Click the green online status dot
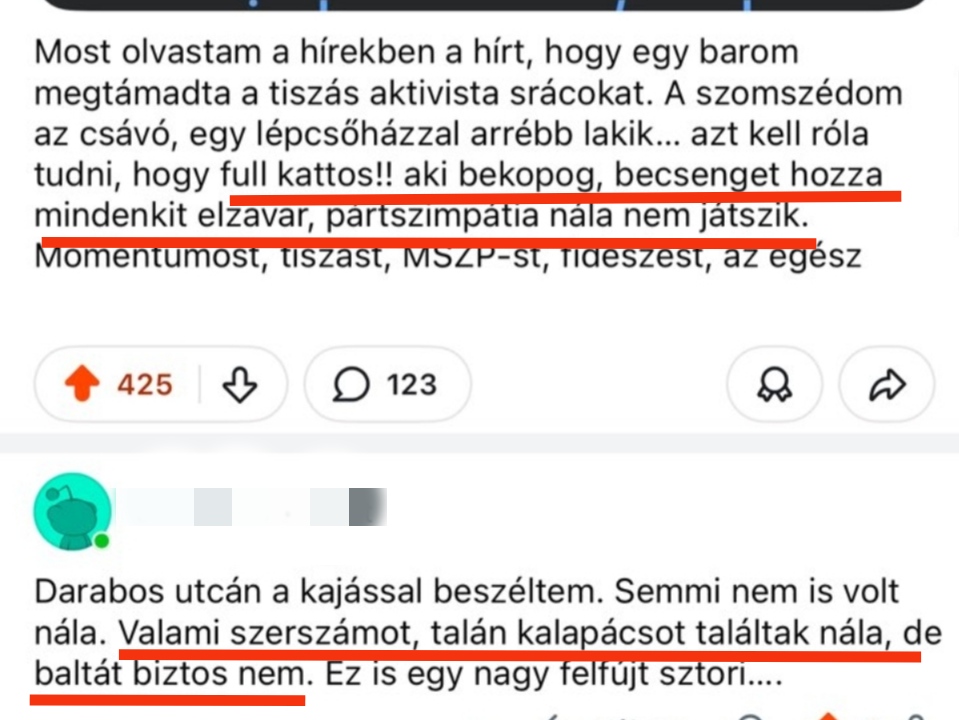The width and height of the screenshot is (959, 720). point(101,542)
